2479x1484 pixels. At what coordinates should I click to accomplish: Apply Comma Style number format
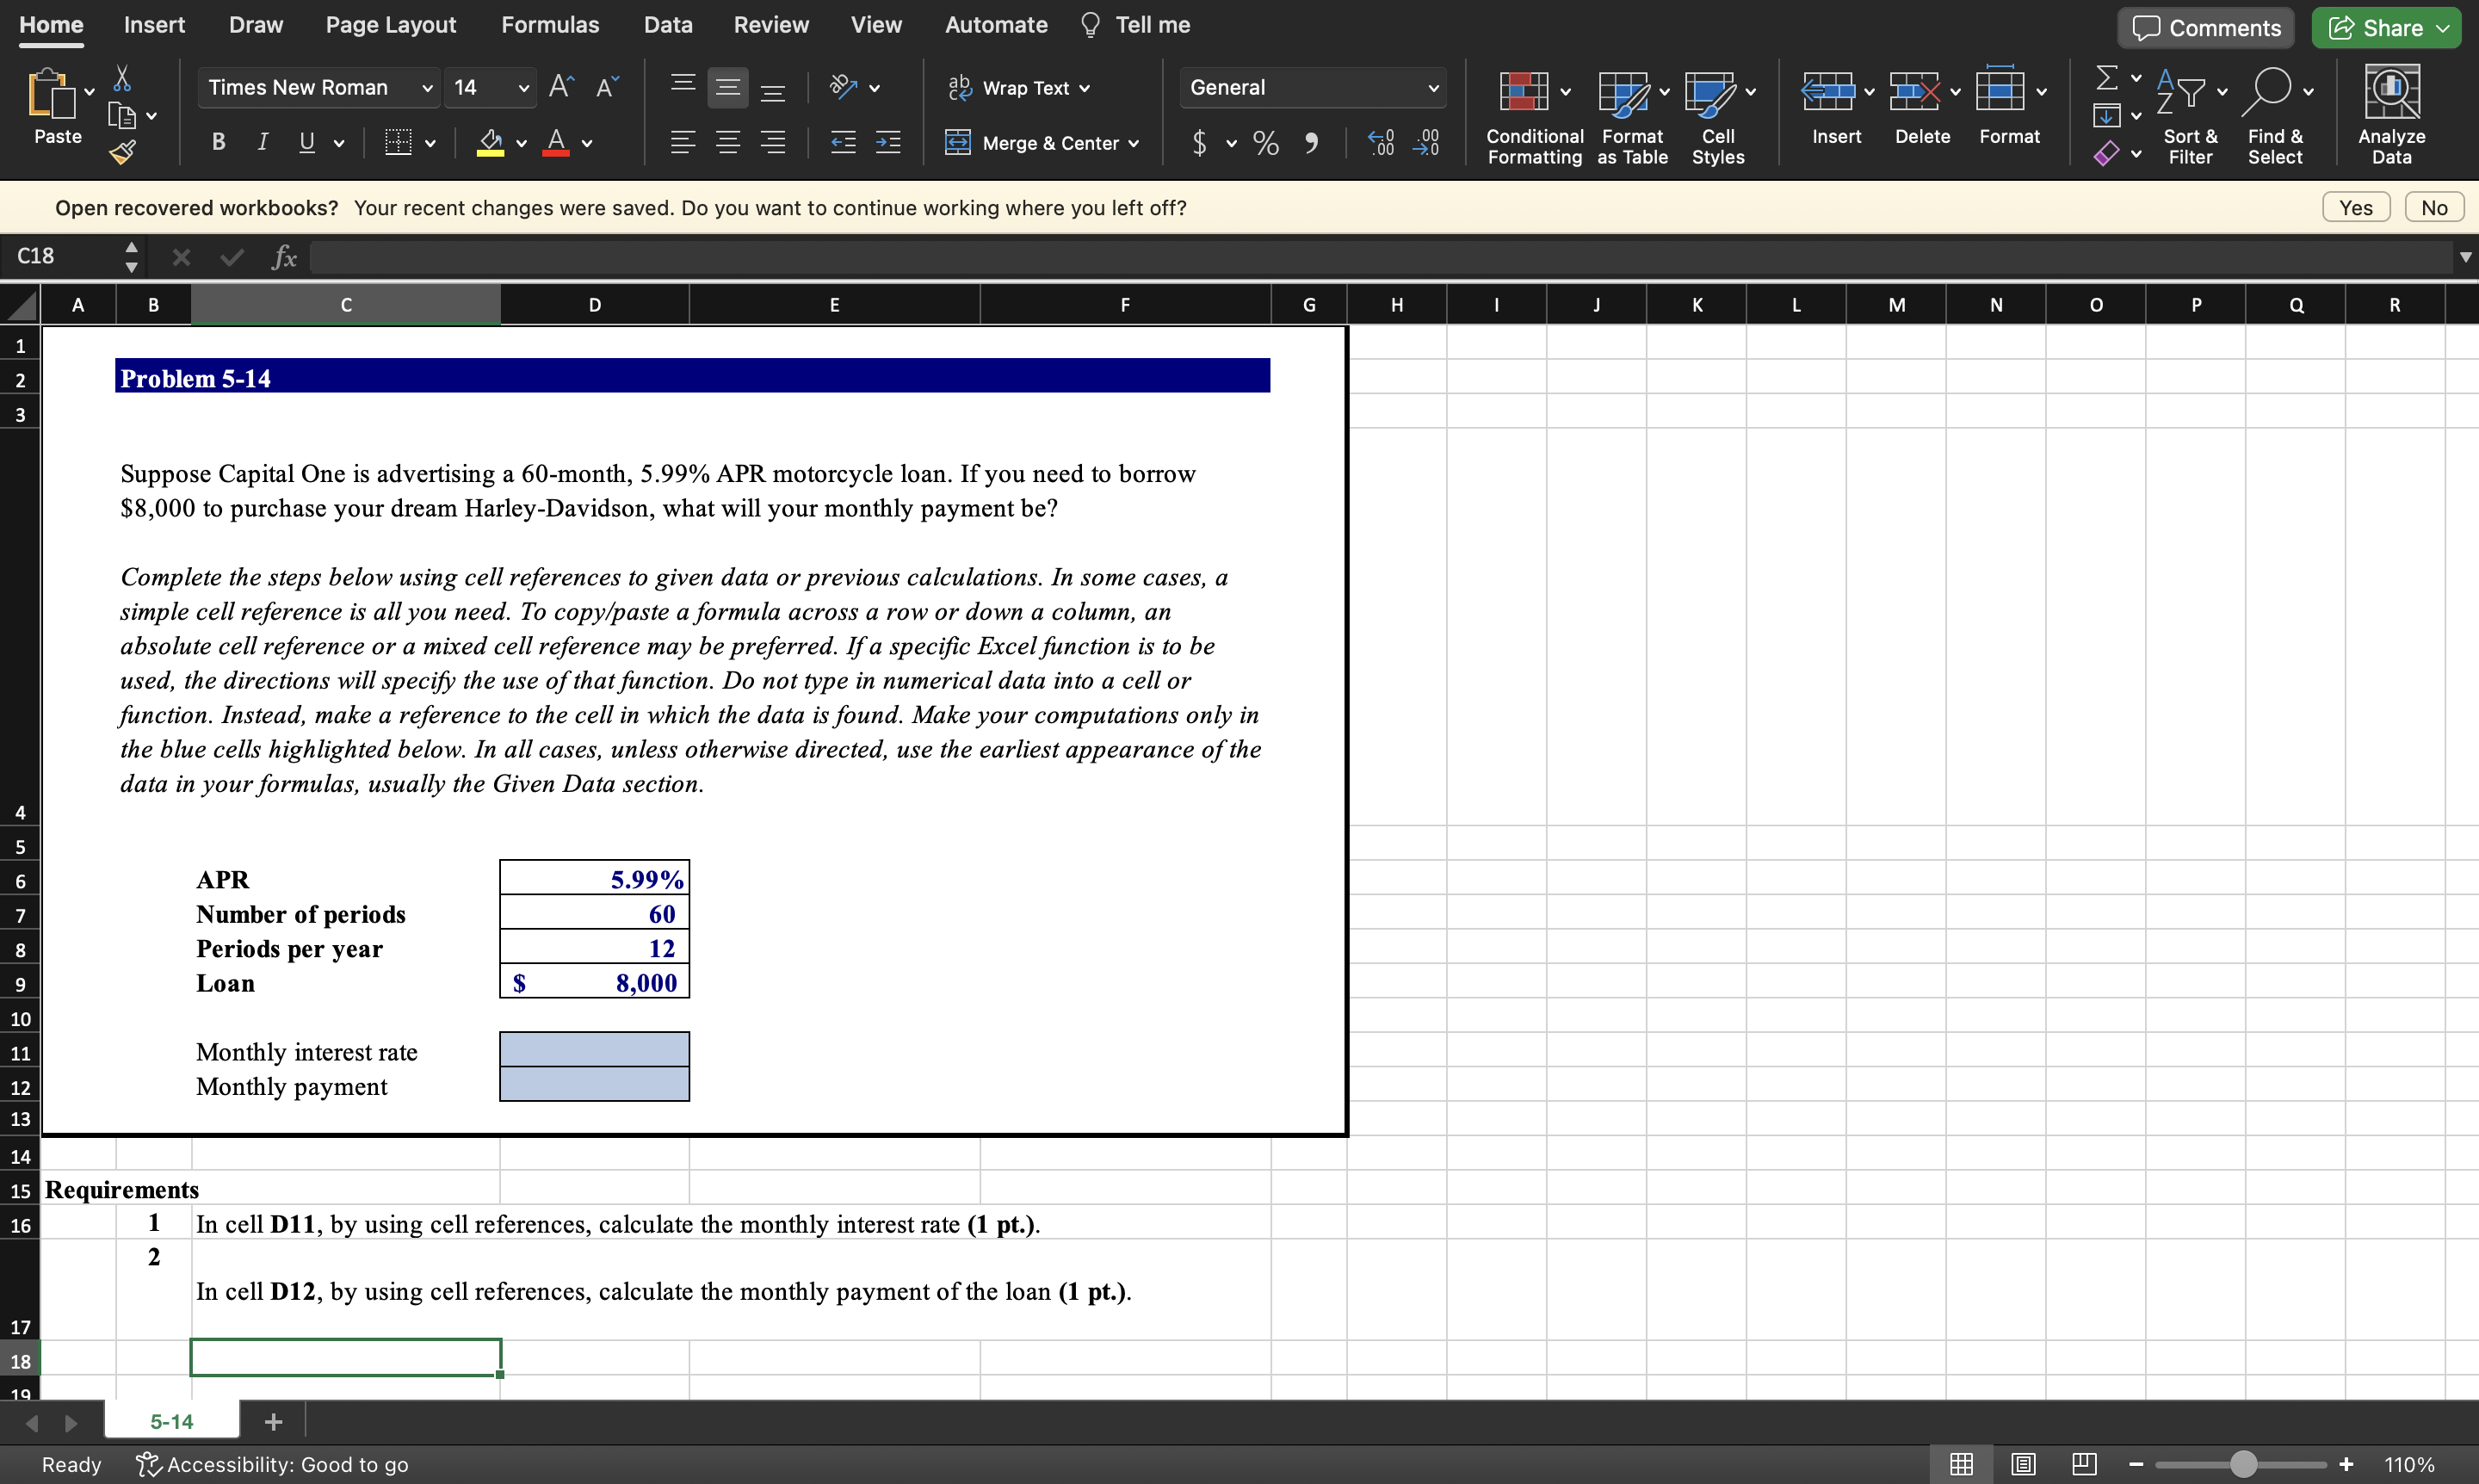point(1311,143)
